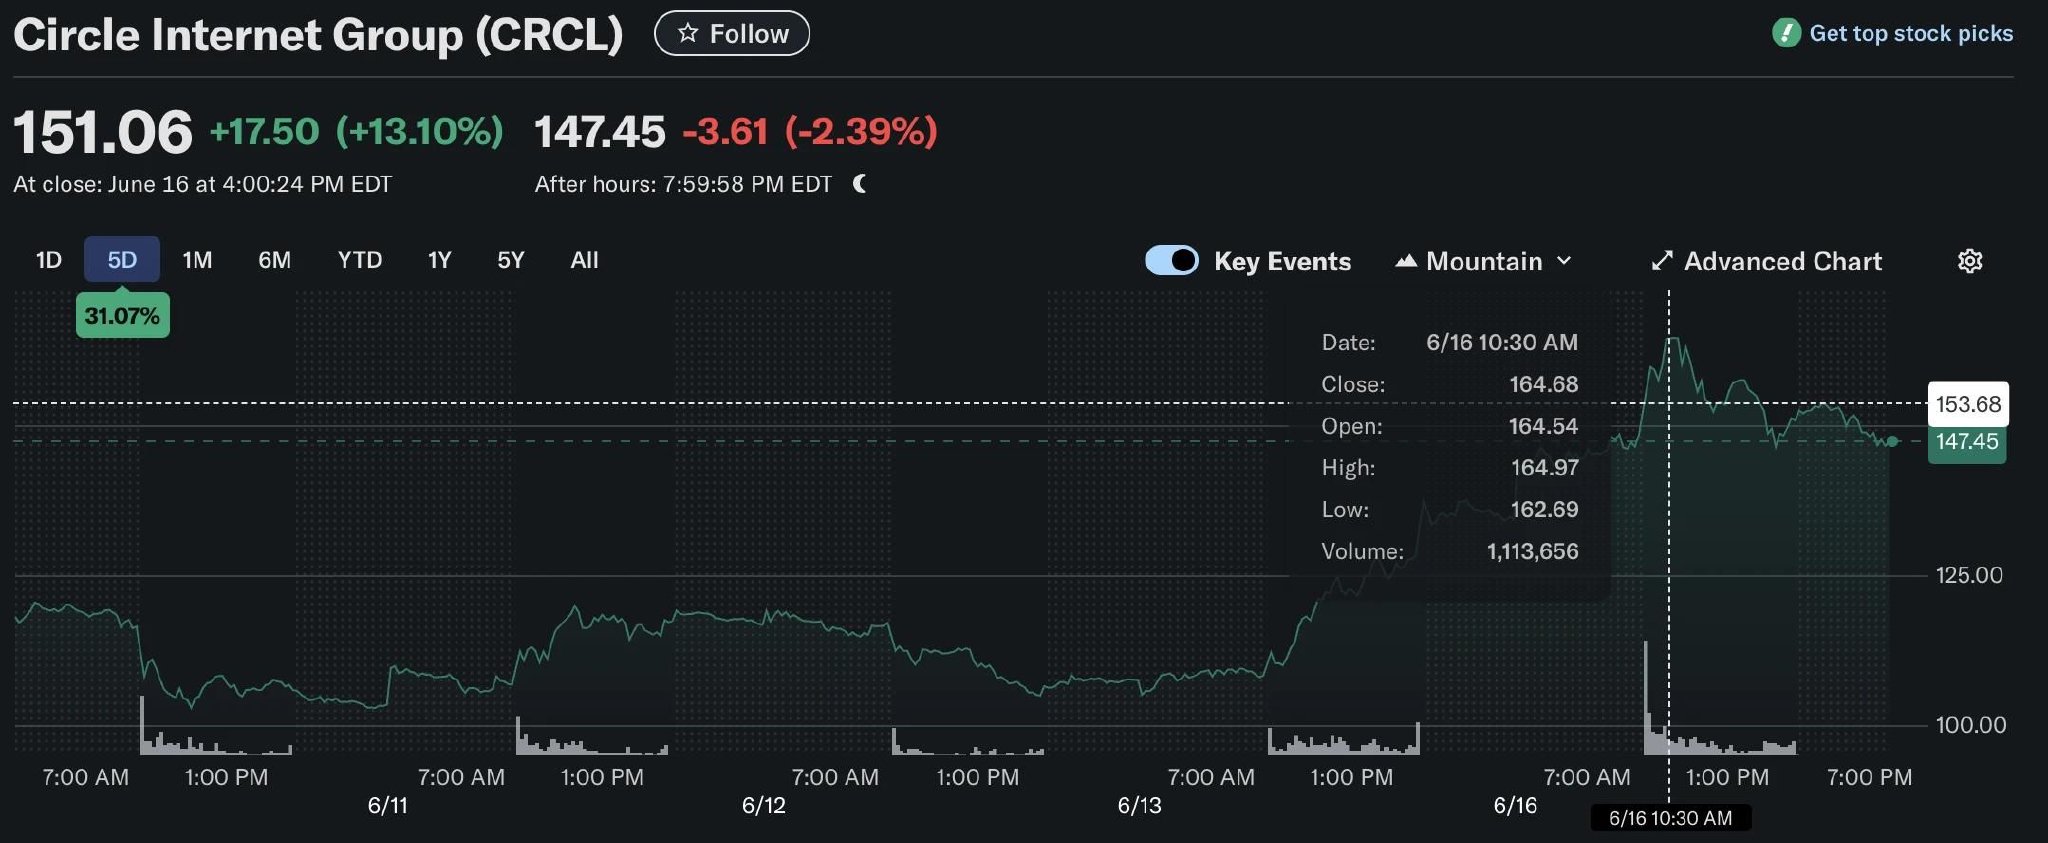Select the 5Y time range
Image resolution: width=2048 pixels, height=843 pixels.
click(x=510, y=260)
